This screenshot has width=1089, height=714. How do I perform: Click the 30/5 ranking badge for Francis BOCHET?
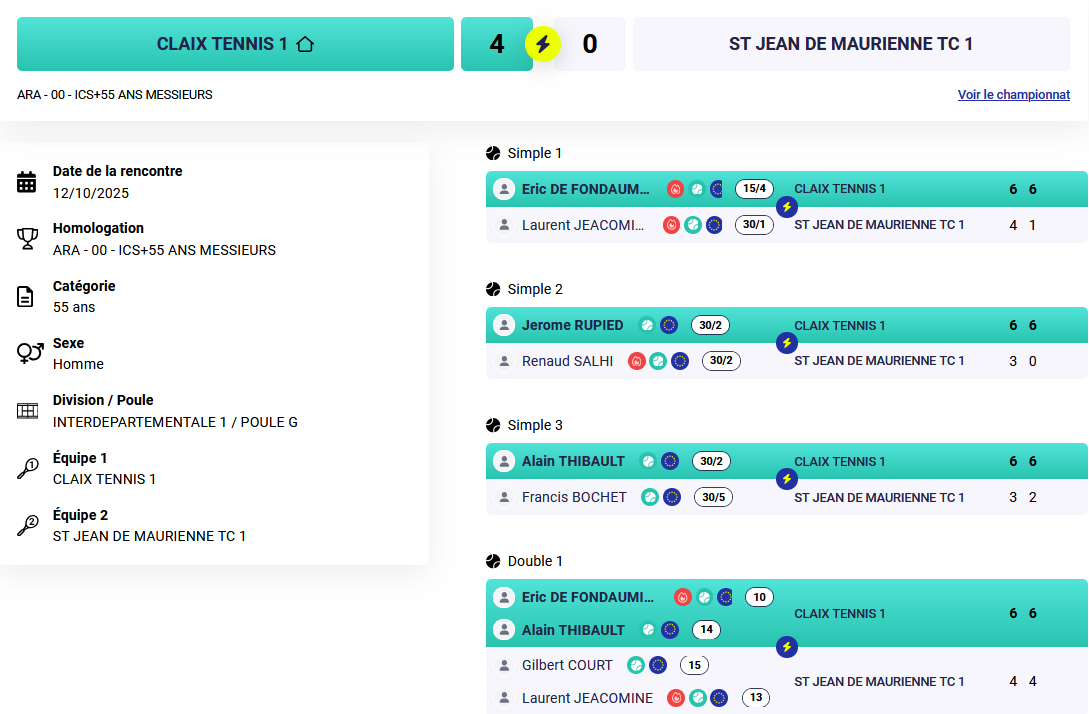click(x=712, y=497)
